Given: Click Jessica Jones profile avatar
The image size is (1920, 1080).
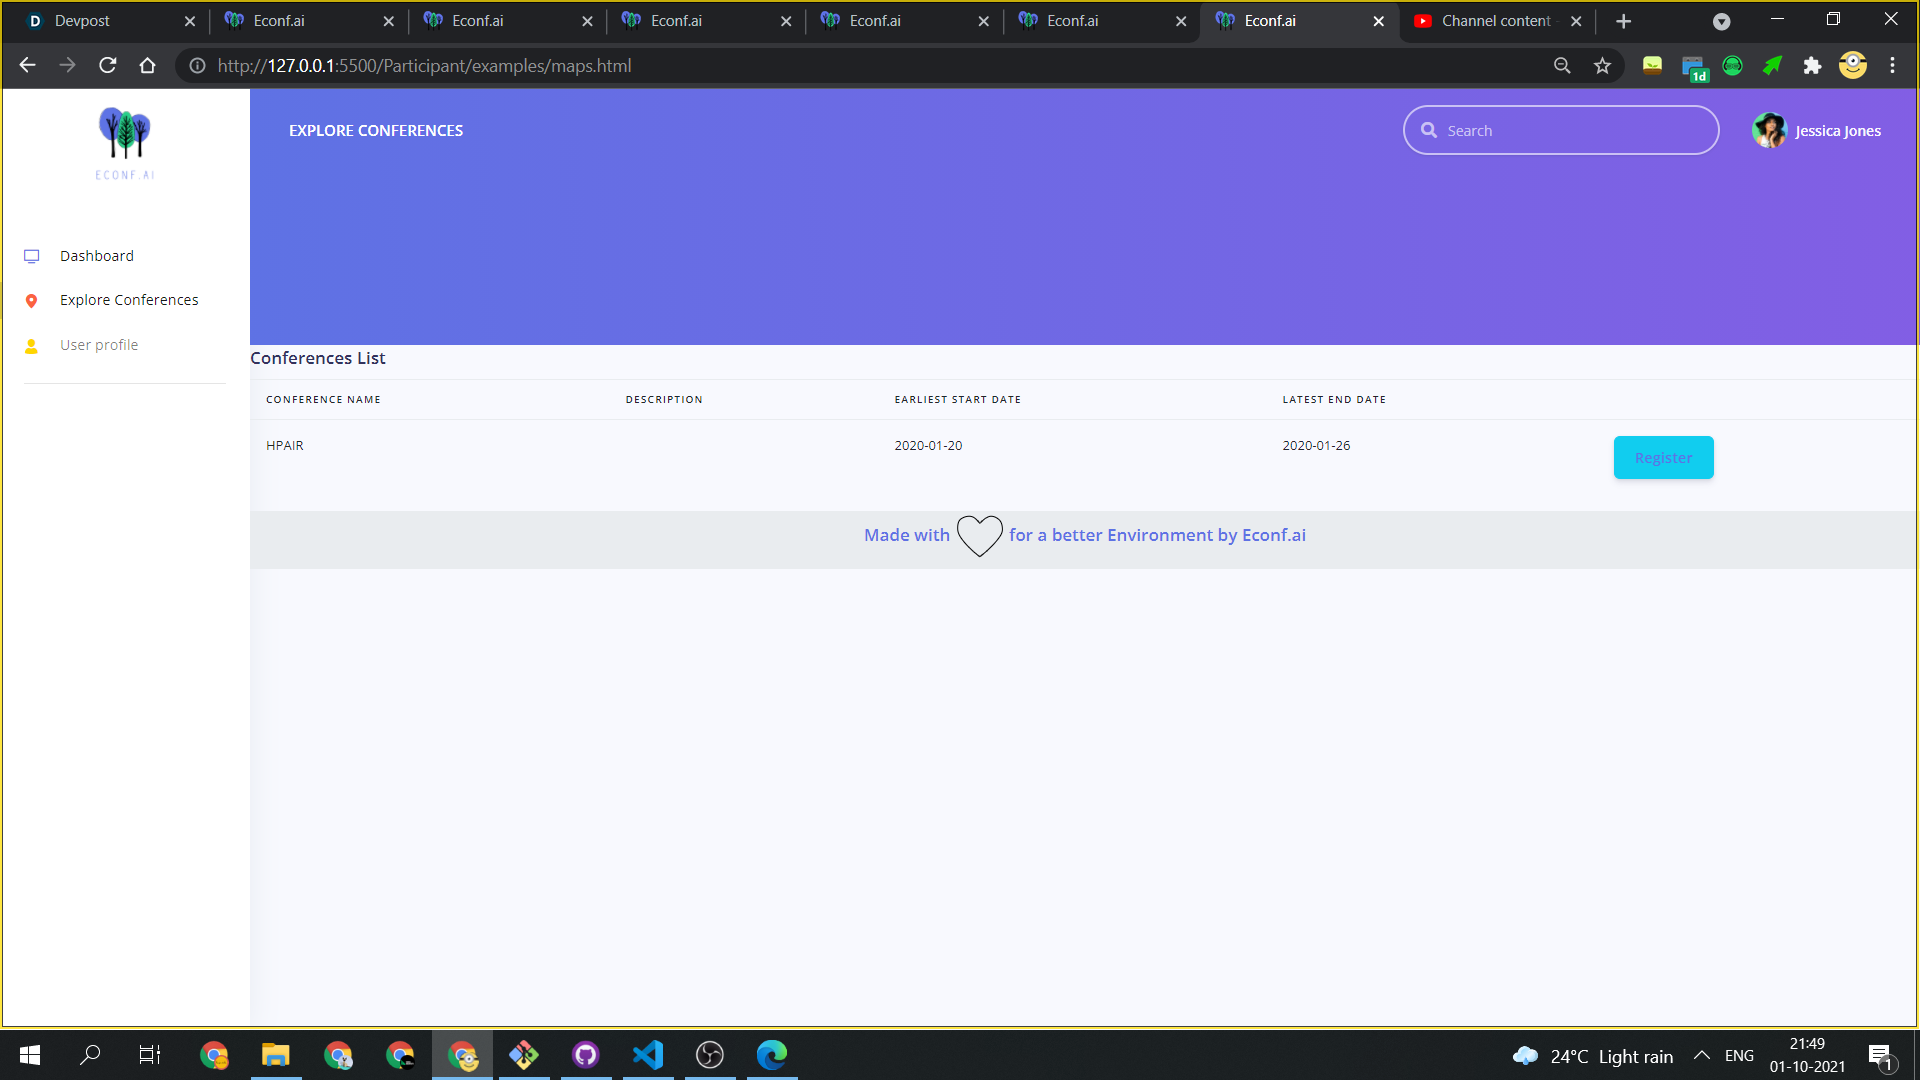Looking at the screenshot, I should point(1769,131).
